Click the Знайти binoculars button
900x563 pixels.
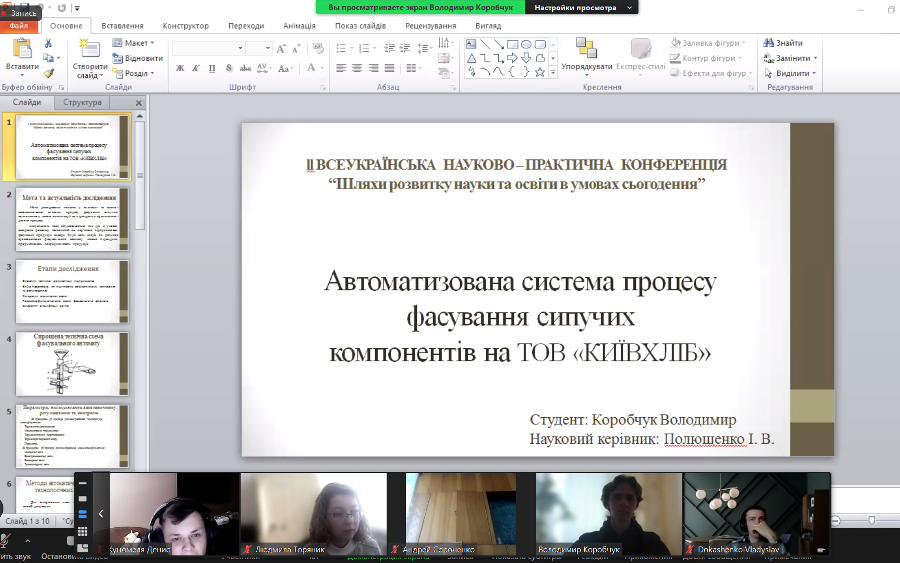click(783, 43)
